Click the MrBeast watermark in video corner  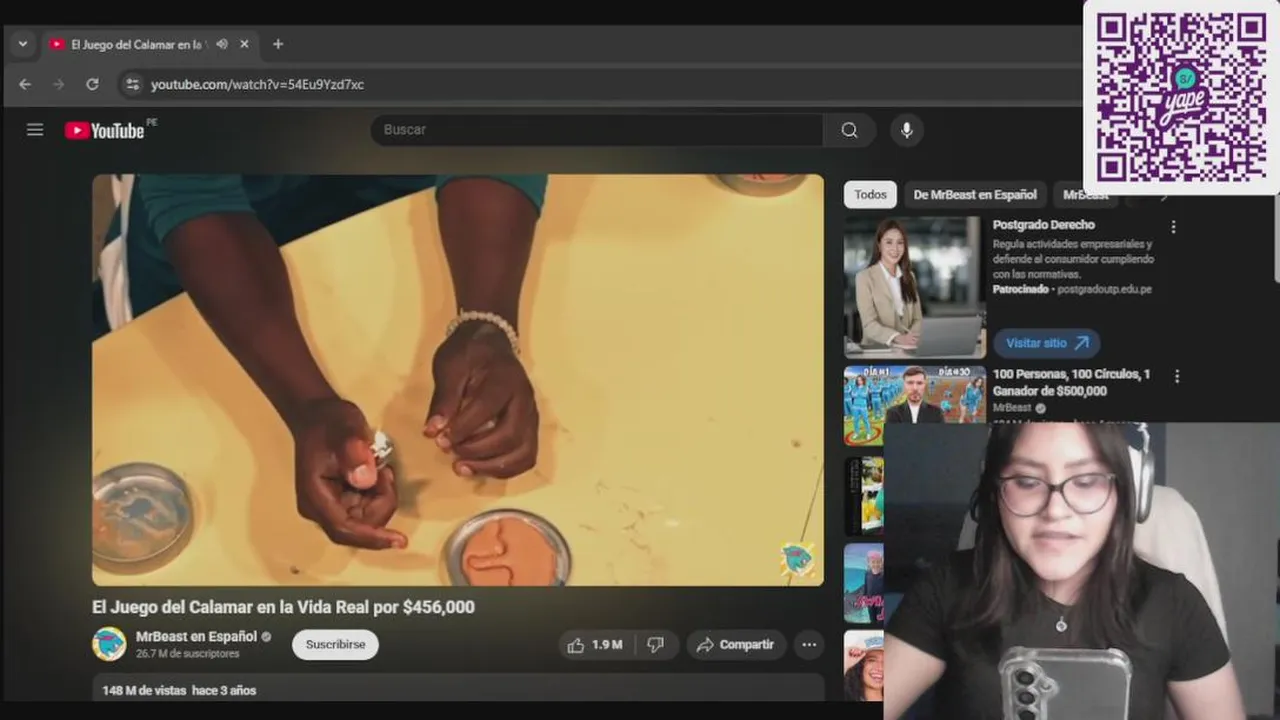coord(797,559)
